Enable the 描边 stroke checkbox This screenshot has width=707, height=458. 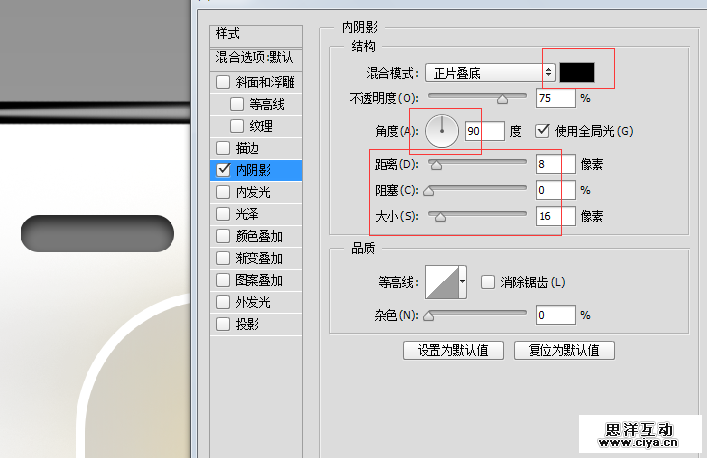coord(223,148)
